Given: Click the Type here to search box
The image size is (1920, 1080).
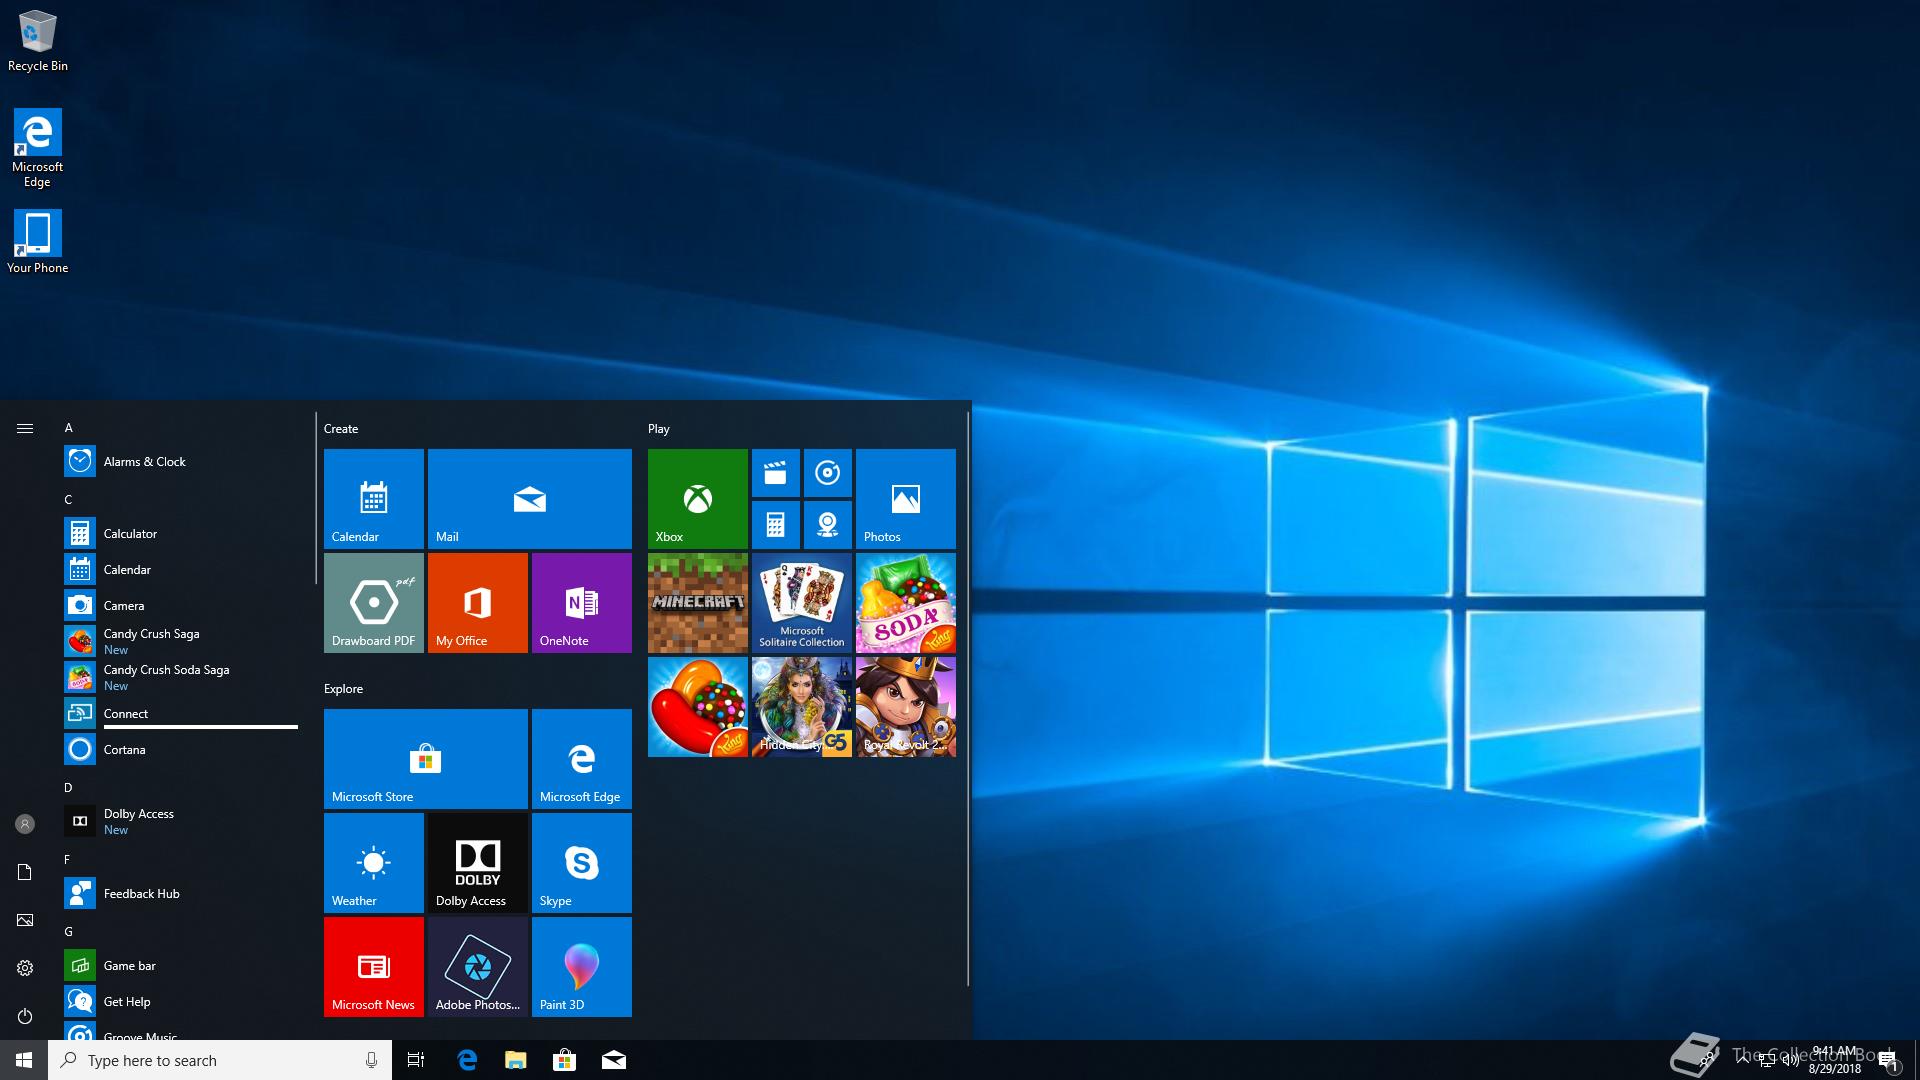Looking at the screenshot, I should (210, 1060).
